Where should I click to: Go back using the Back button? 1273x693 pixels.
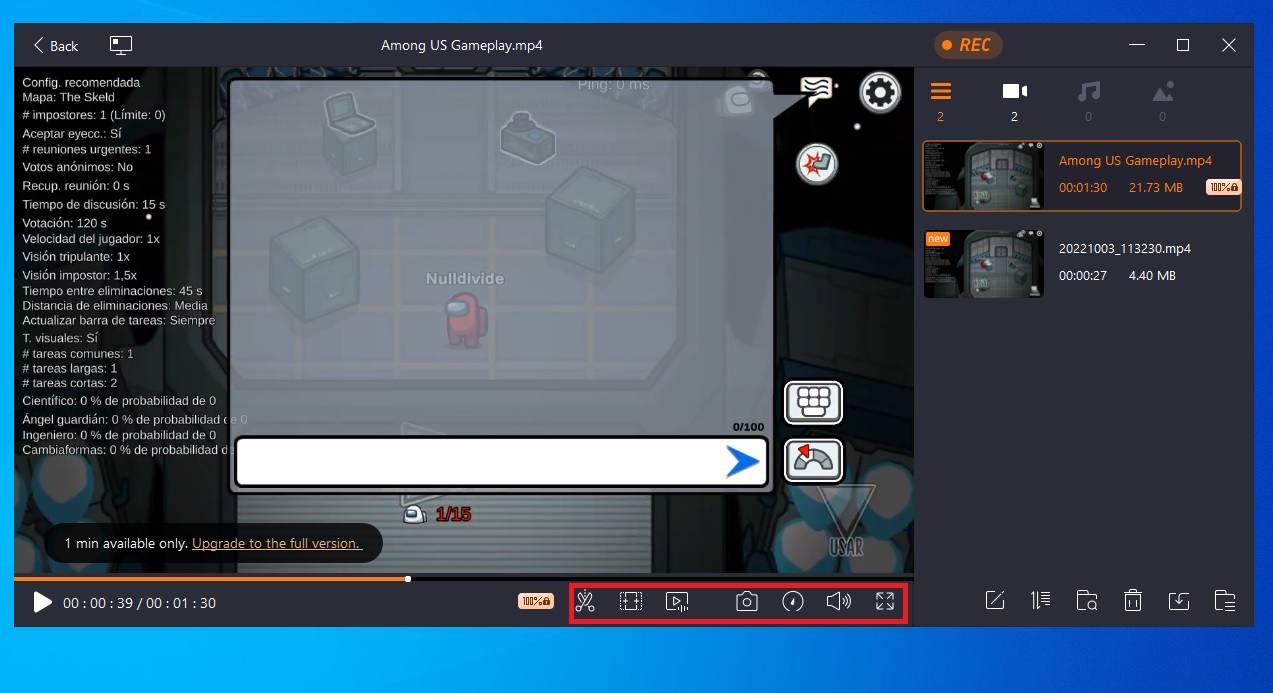[56, 45]
